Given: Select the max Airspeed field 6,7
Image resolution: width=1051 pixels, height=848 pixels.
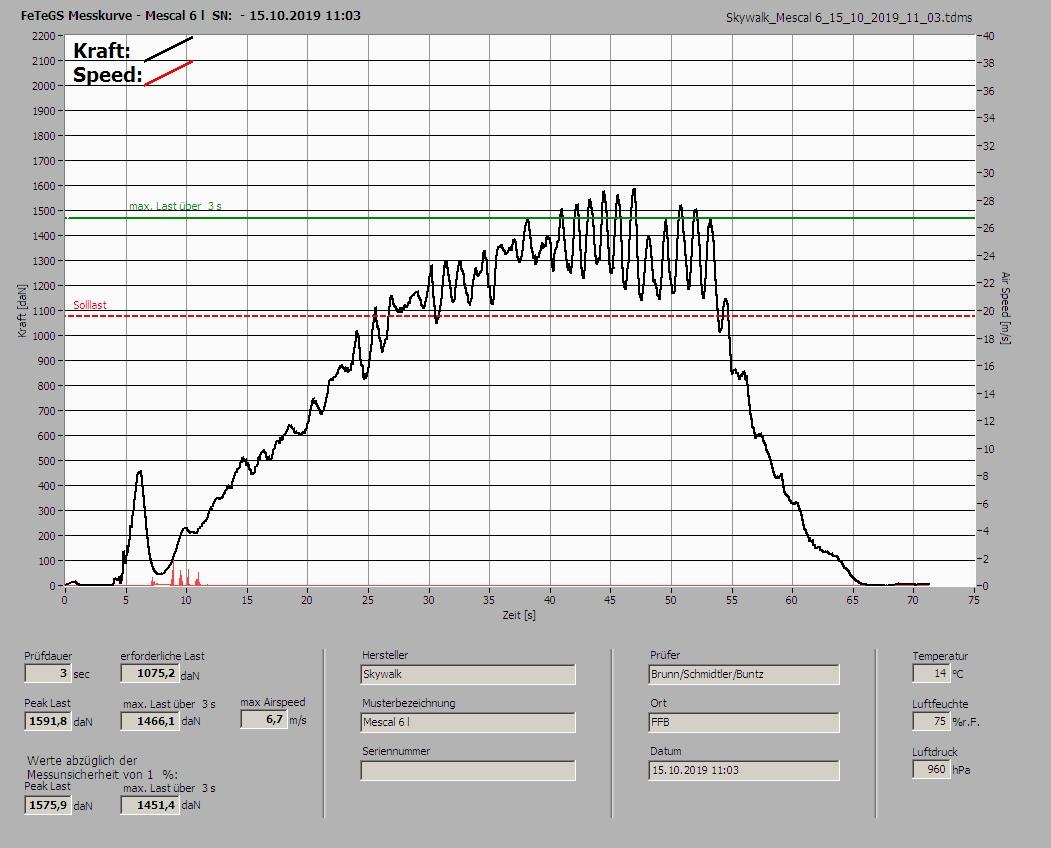Looking at the screenshot, I should pyautogui.click(x=264, y=719).
